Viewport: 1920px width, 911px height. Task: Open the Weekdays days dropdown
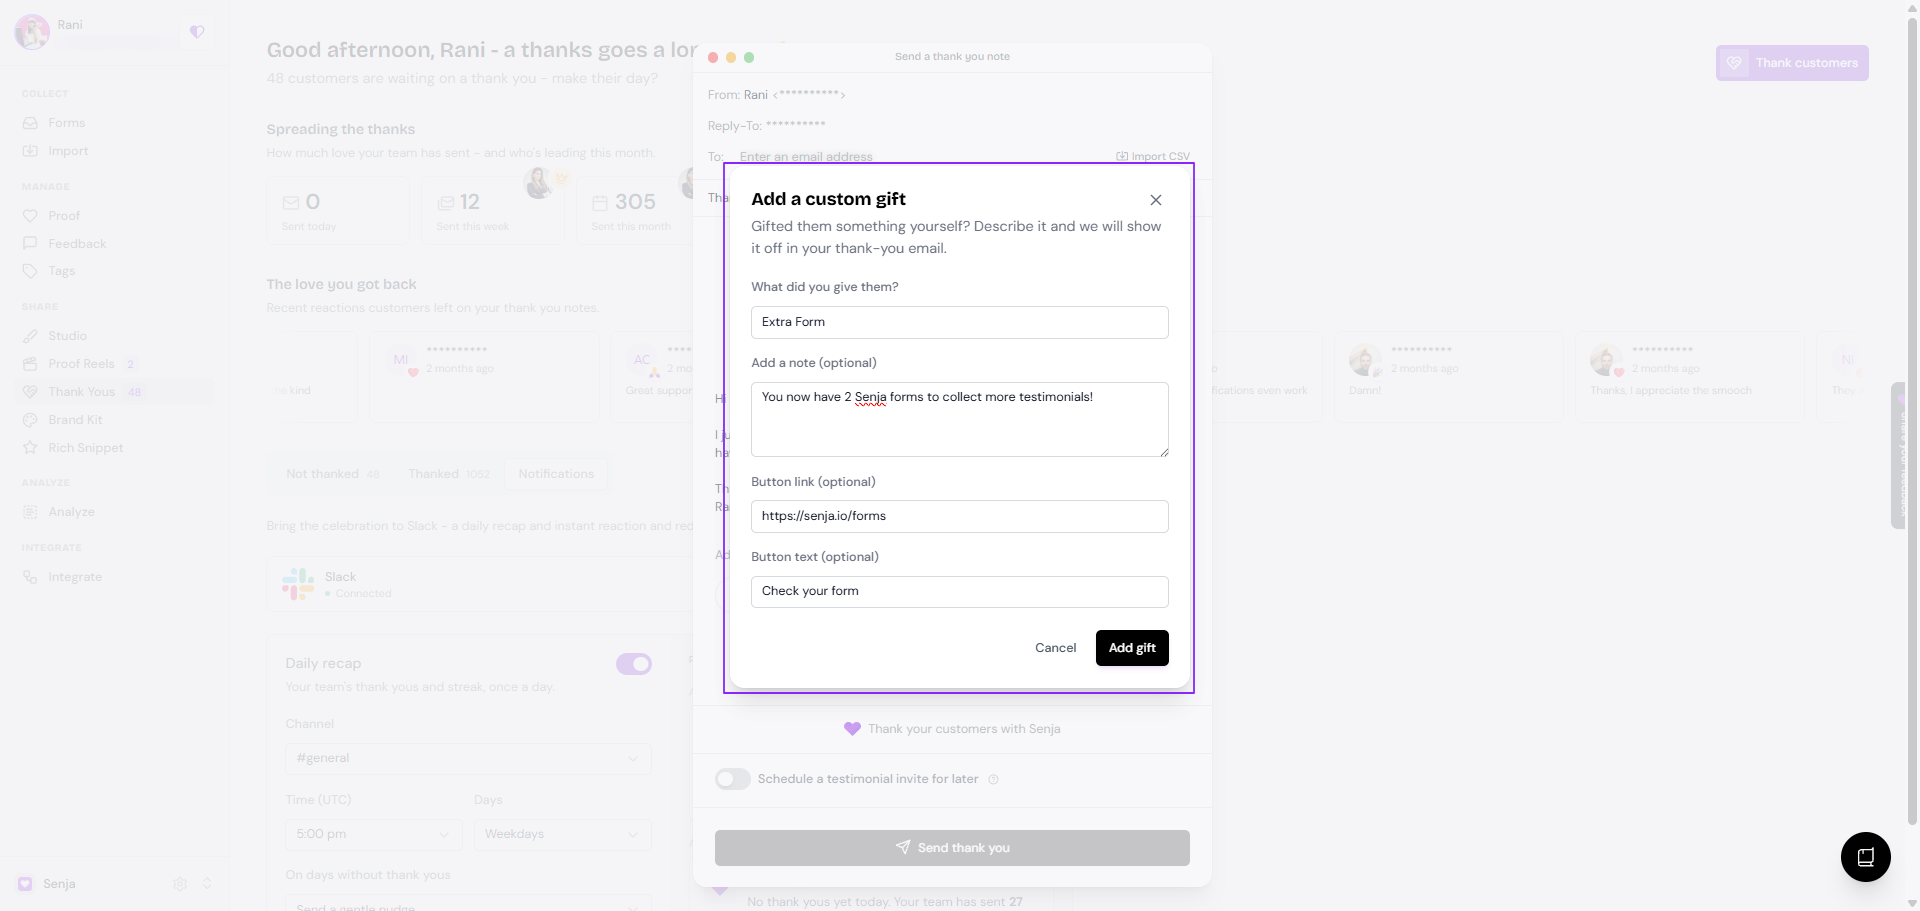coord(562,834)
